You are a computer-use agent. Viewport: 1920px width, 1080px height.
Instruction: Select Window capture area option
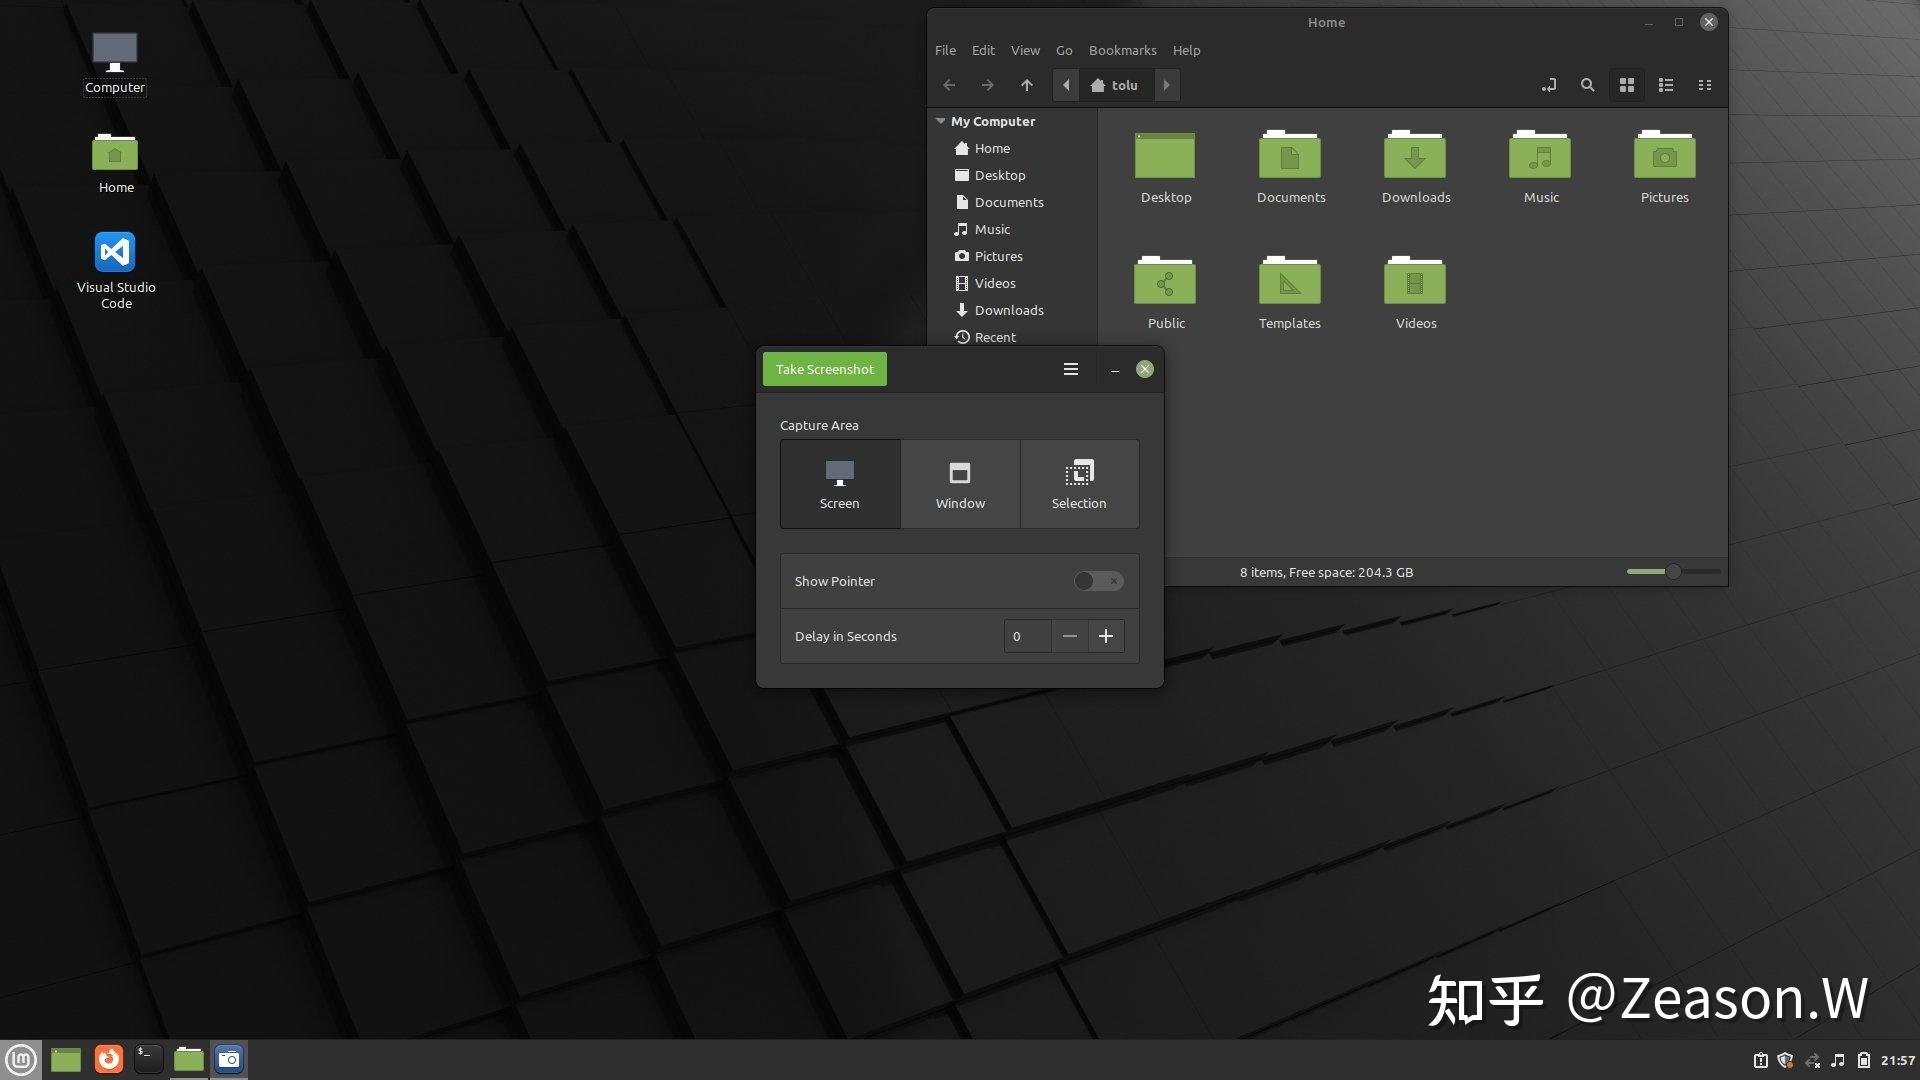pyautogui.click(x=960, y=484)
